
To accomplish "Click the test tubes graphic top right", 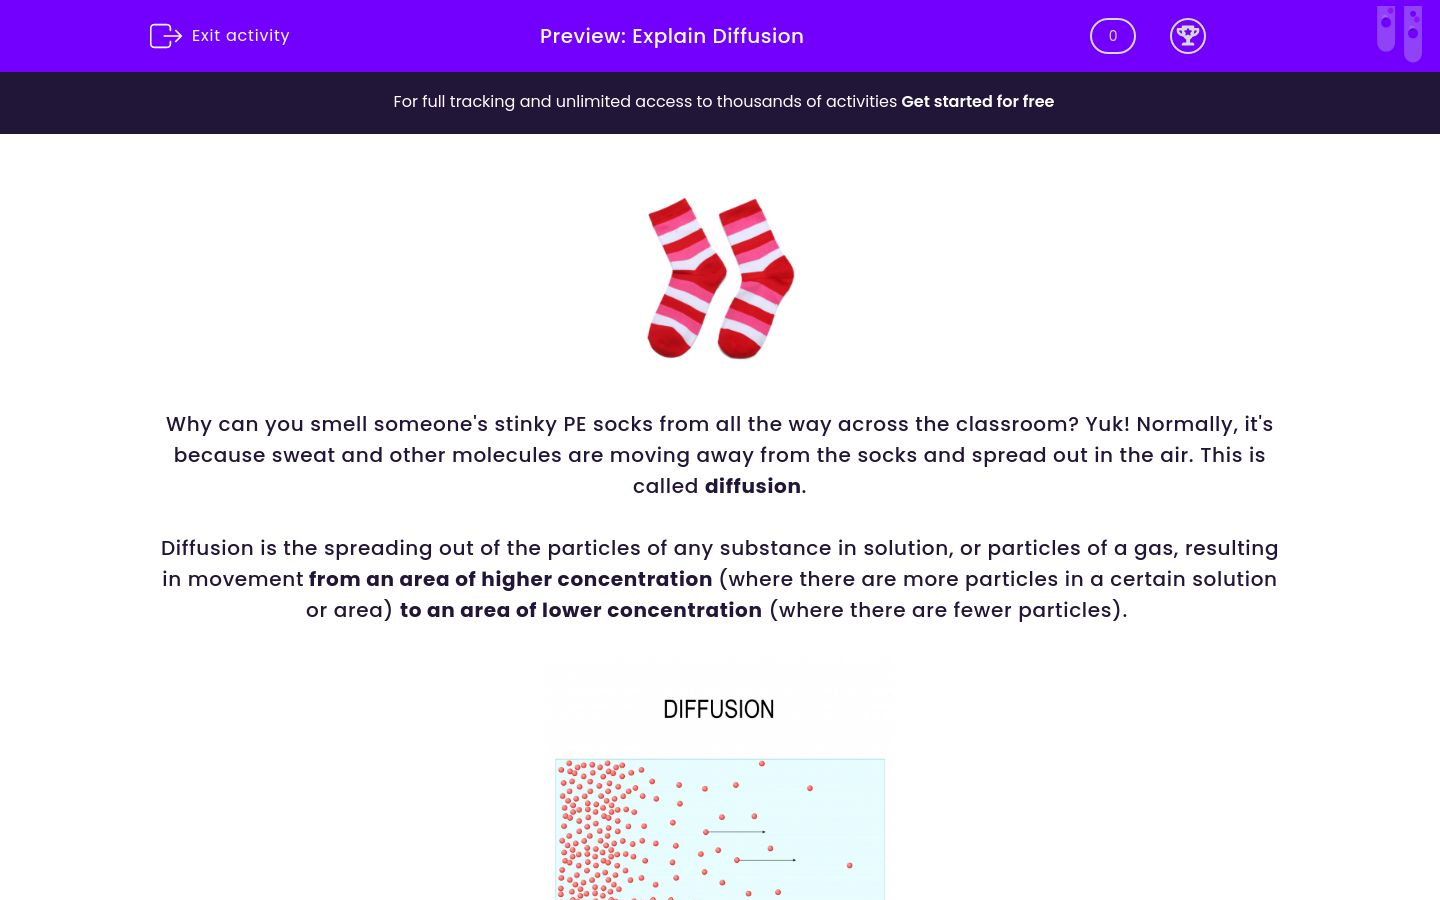I will pyautogui.click(x=1399, y=33).
